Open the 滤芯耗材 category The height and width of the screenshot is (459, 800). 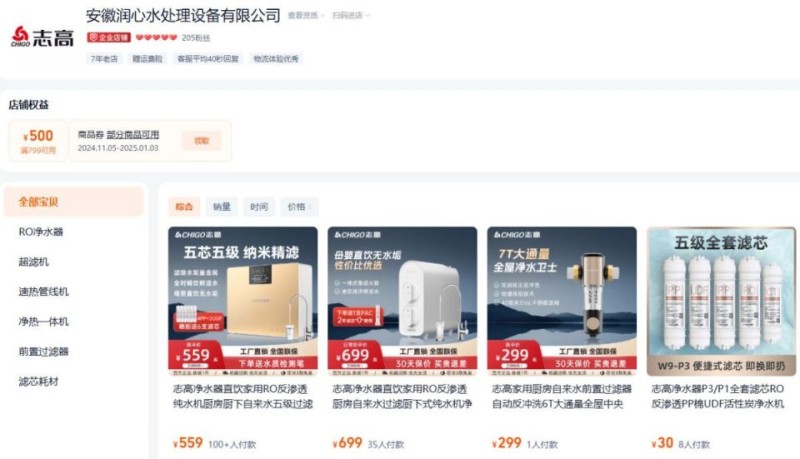click(38, 381)
